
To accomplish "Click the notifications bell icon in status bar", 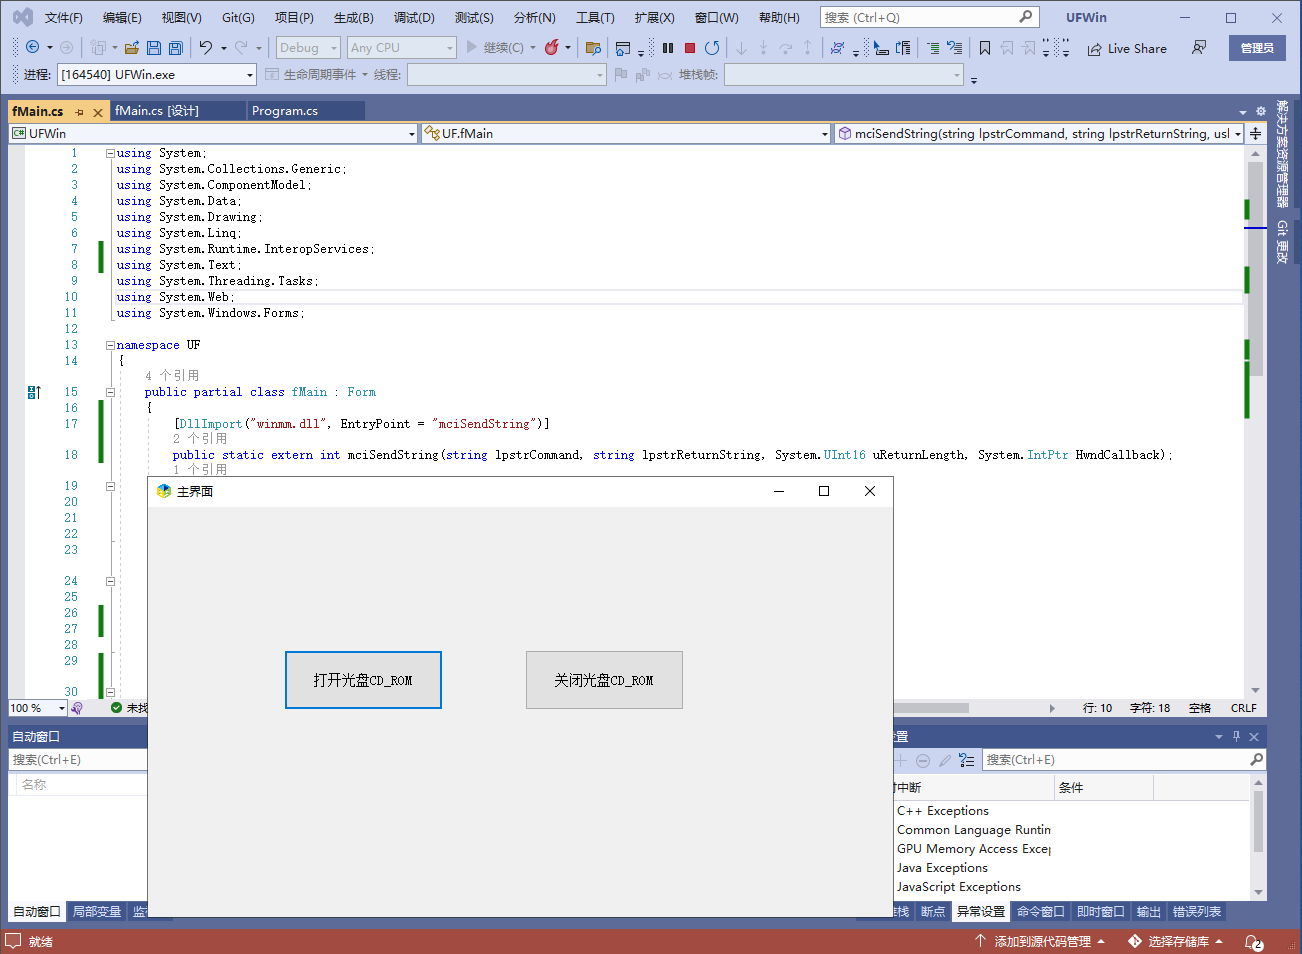I will tap(1253, 942).
